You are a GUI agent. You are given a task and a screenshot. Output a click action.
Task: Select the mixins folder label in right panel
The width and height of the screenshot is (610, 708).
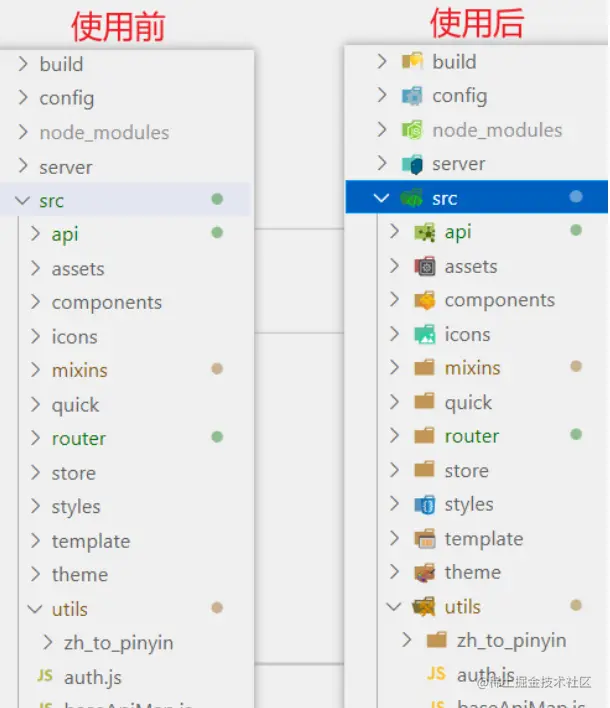[x=472, y=368]
